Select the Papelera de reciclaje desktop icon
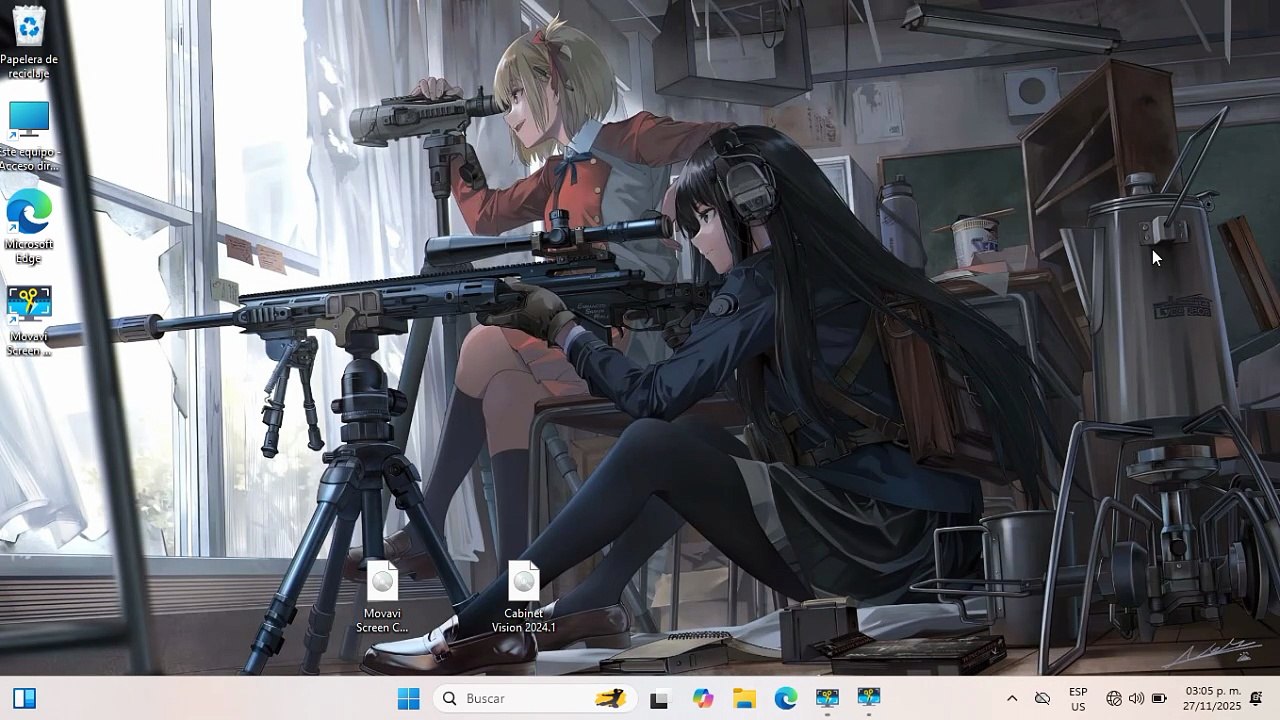 tap(29, 42)
